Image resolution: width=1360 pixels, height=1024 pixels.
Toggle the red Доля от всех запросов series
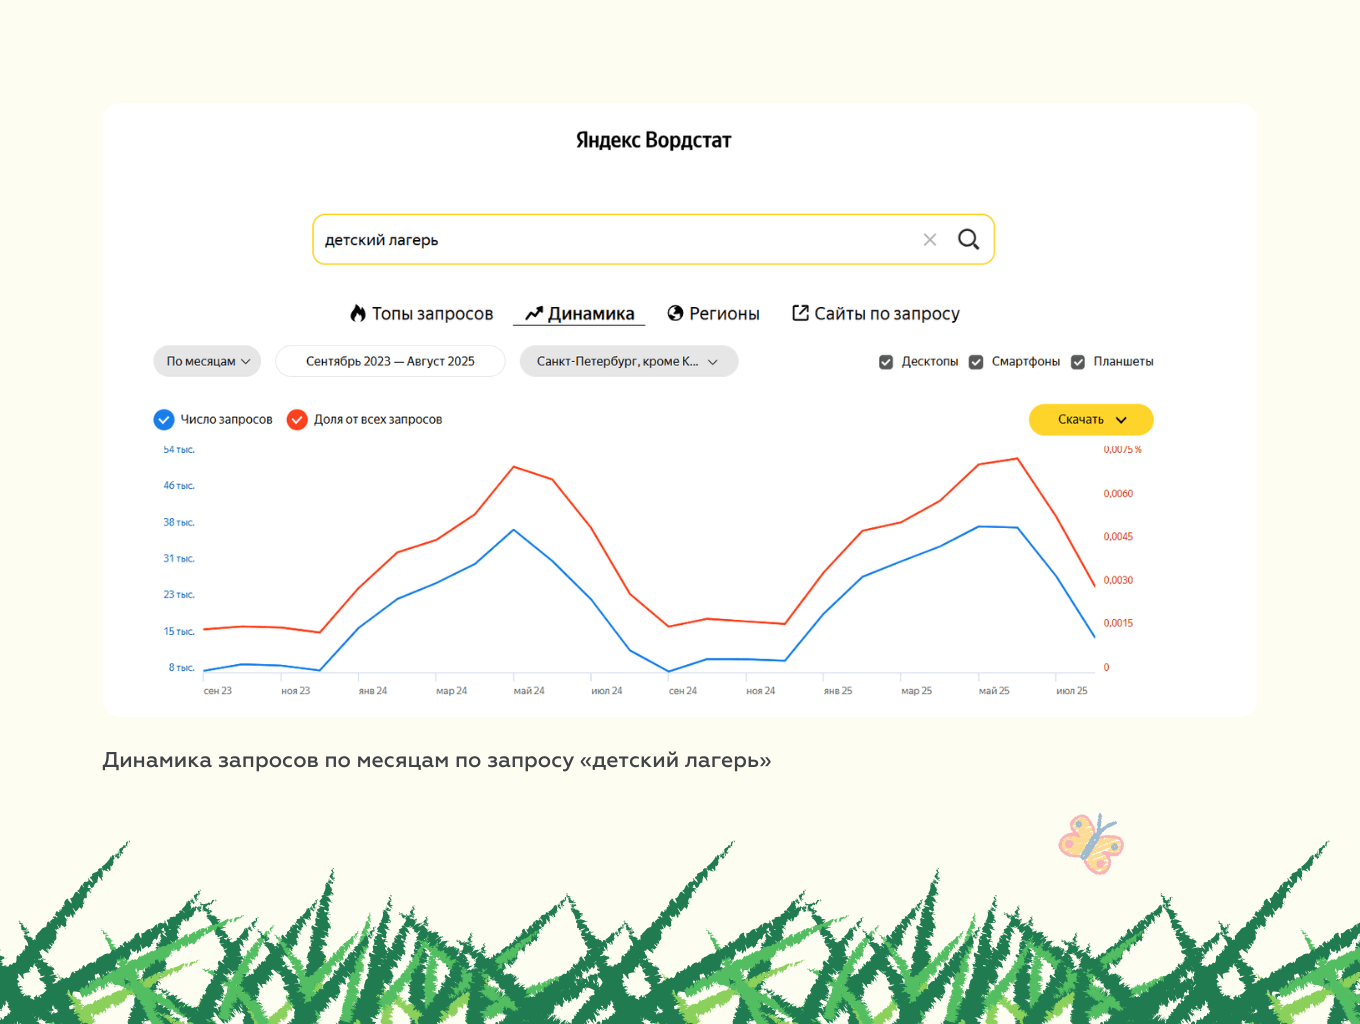(297, 420)
